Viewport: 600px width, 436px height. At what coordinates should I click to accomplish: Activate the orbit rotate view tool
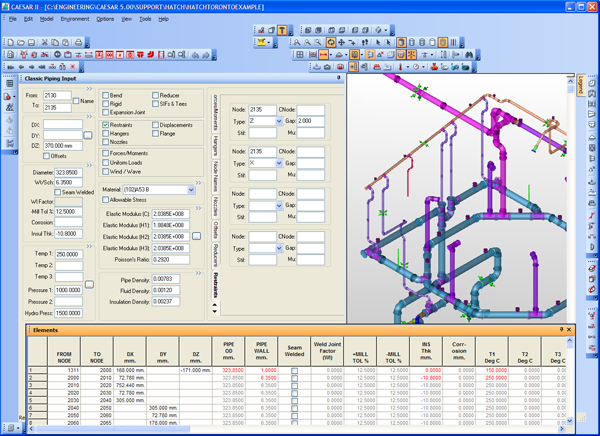pyautogui.click(x=331, y=42)
